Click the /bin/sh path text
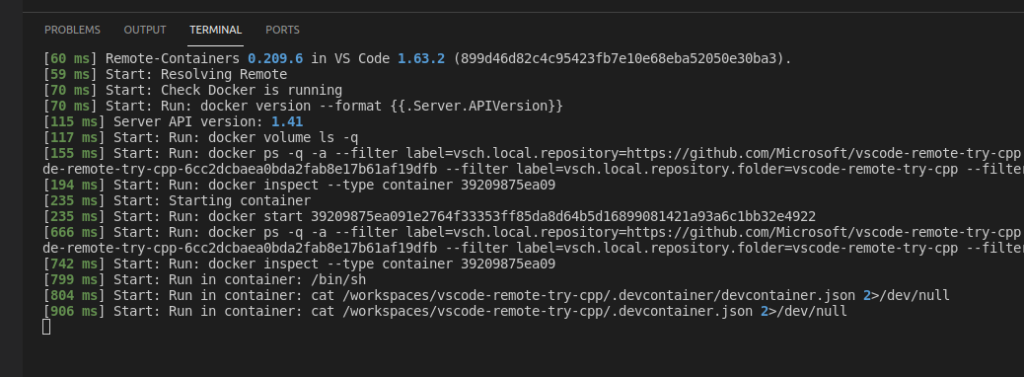The image size is (1024, 377). click(x=339, y=280)
